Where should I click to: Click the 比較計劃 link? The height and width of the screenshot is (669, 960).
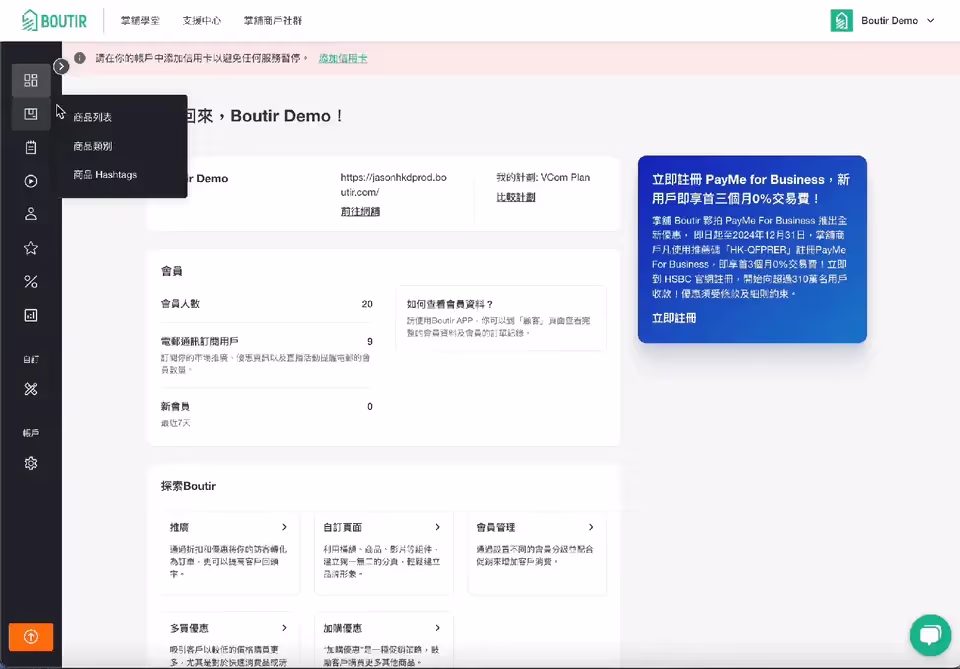516,197
